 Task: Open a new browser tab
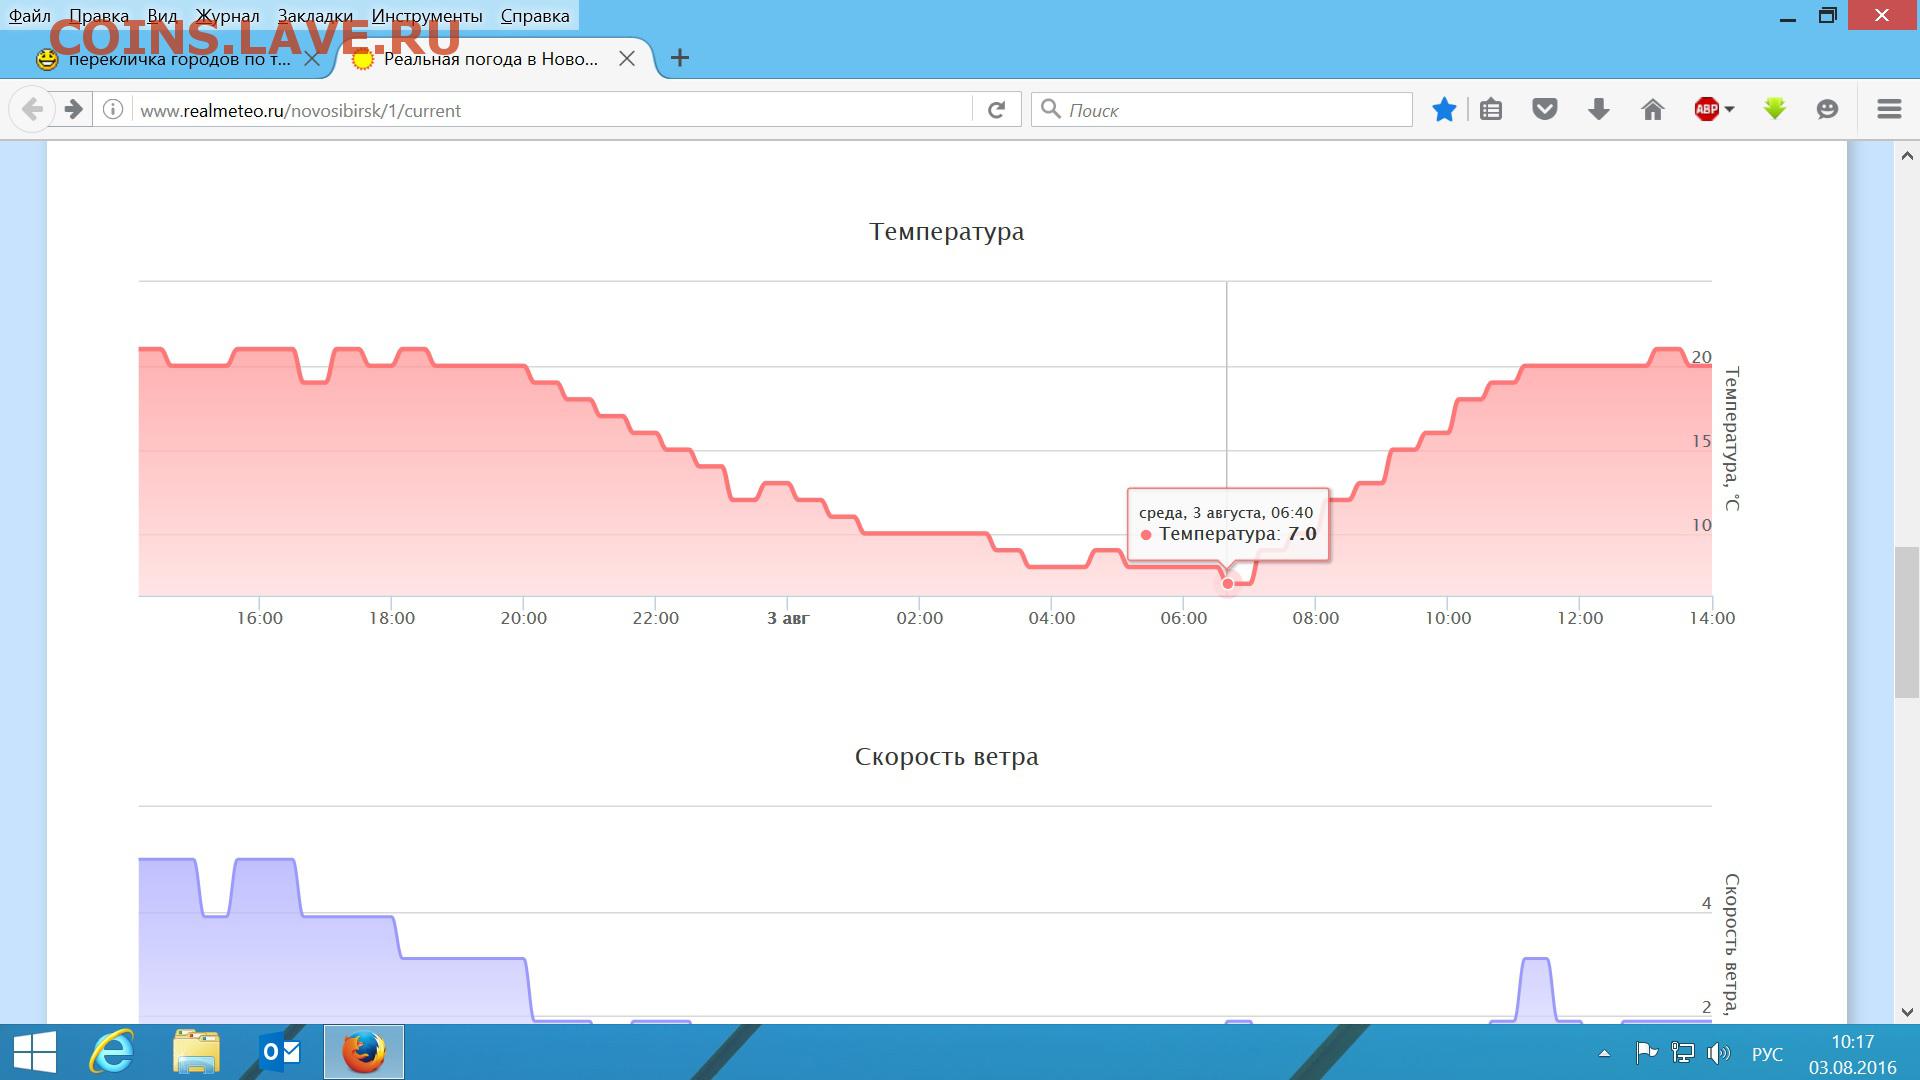click(x=680, y=58)
